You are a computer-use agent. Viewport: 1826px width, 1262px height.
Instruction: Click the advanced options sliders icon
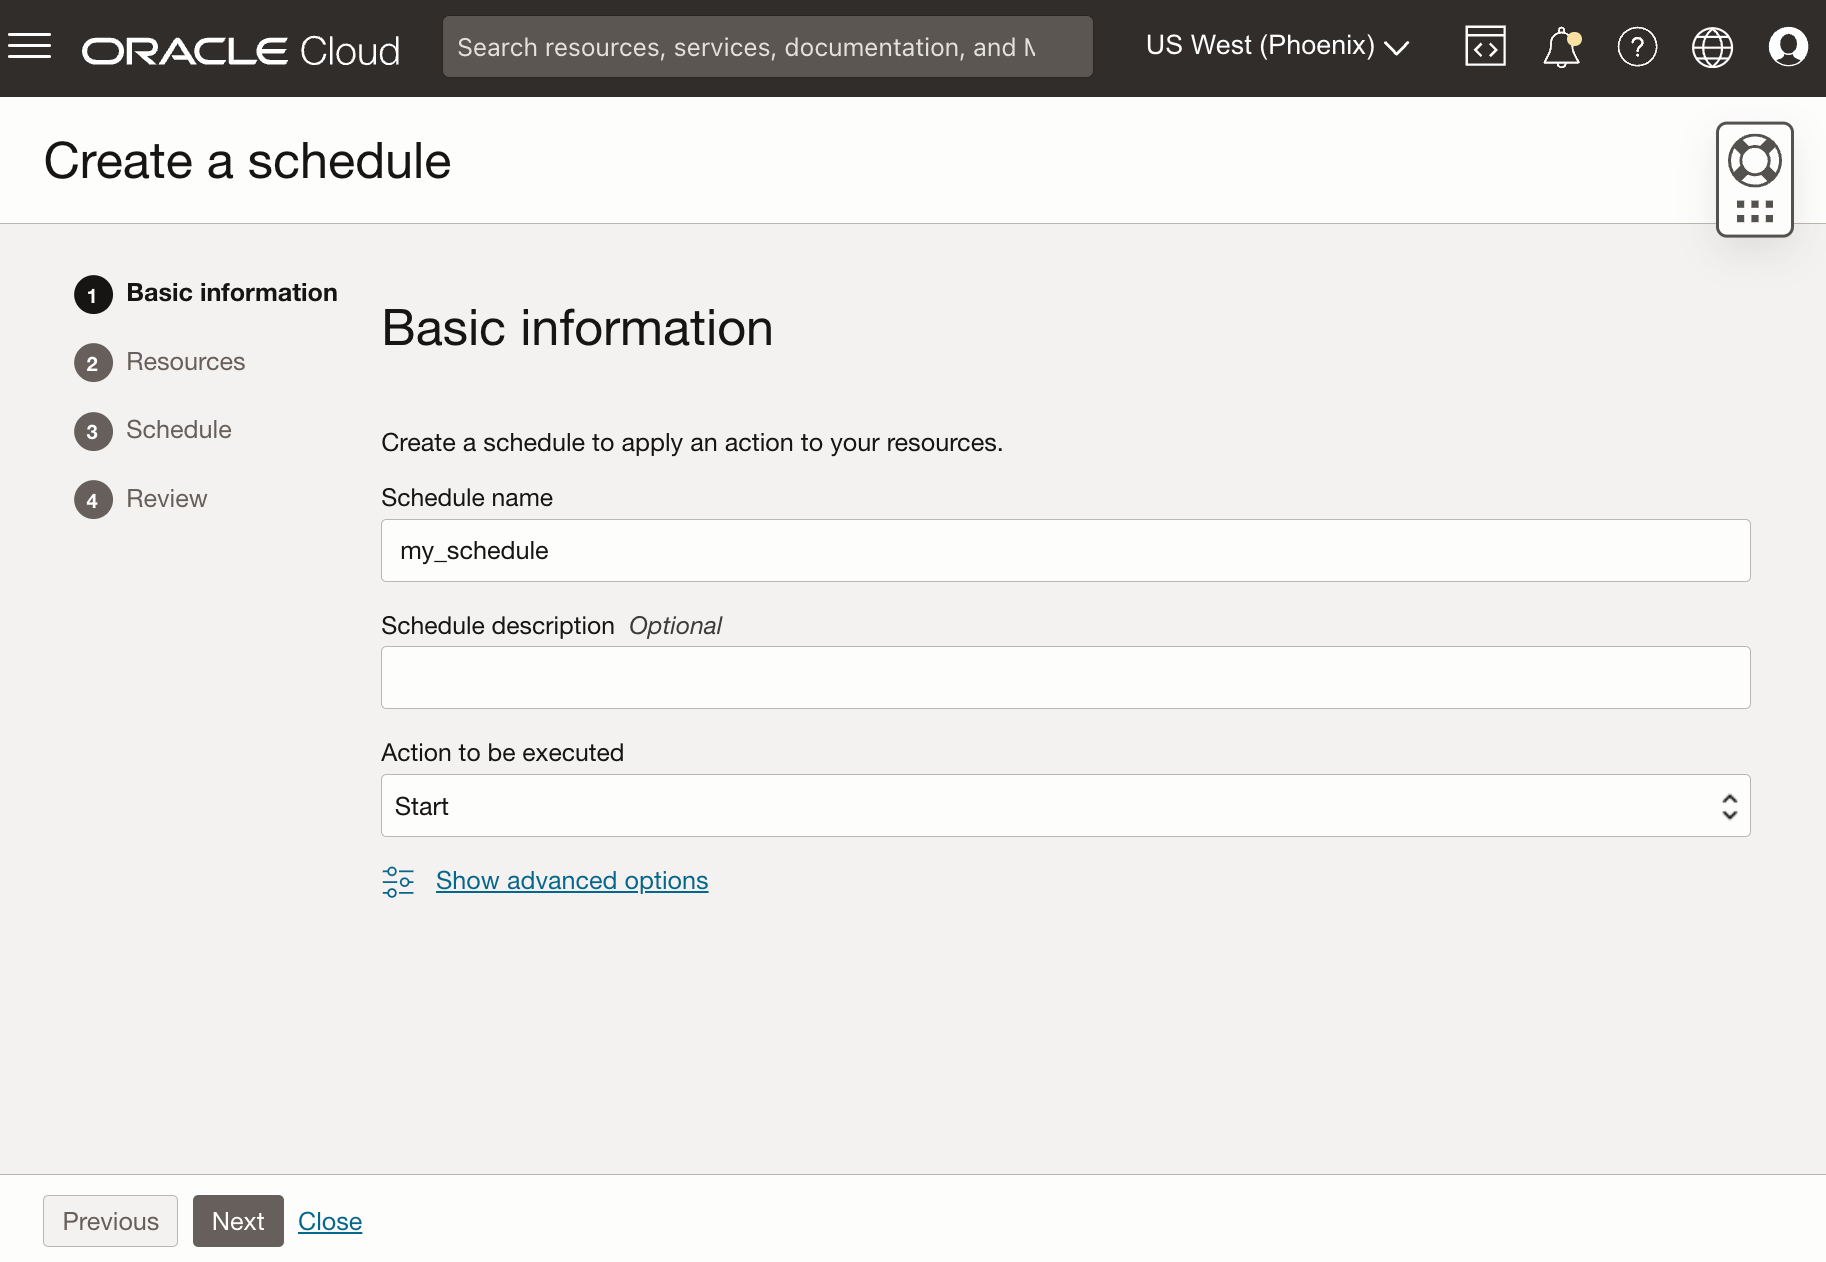coord(398,881)
